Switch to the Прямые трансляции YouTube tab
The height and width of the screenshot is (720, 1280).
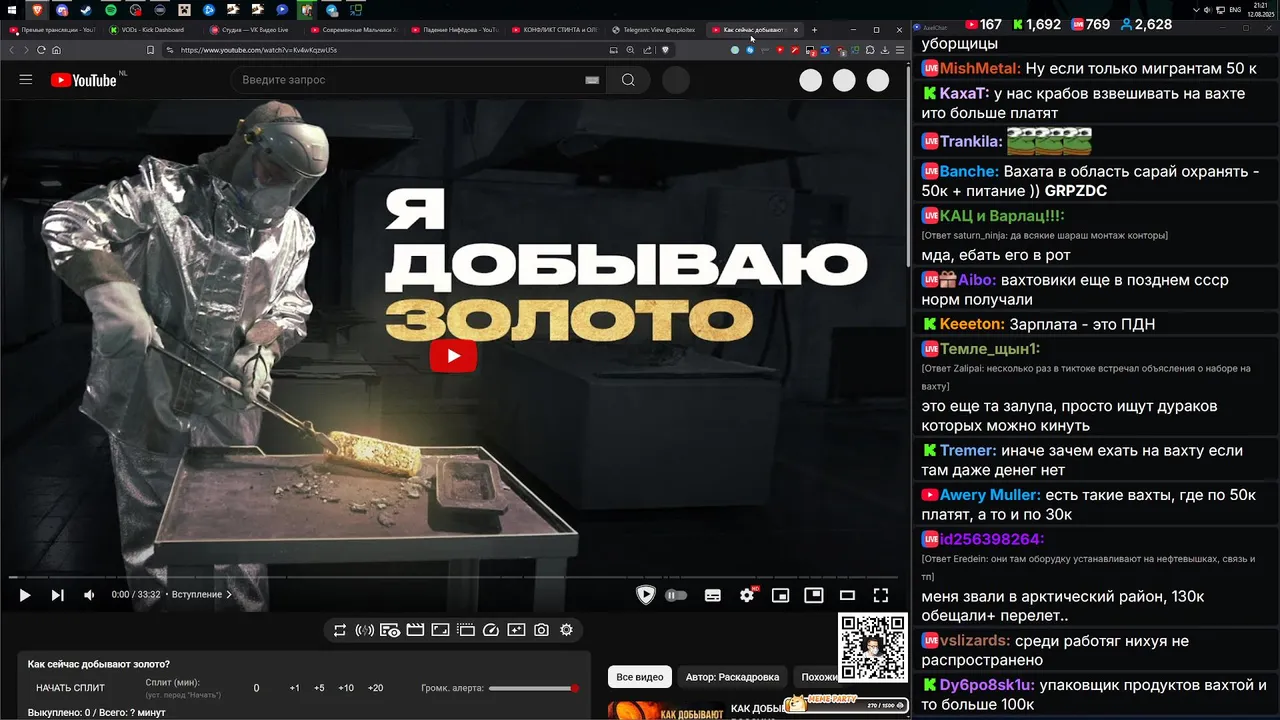pos(52,30)
